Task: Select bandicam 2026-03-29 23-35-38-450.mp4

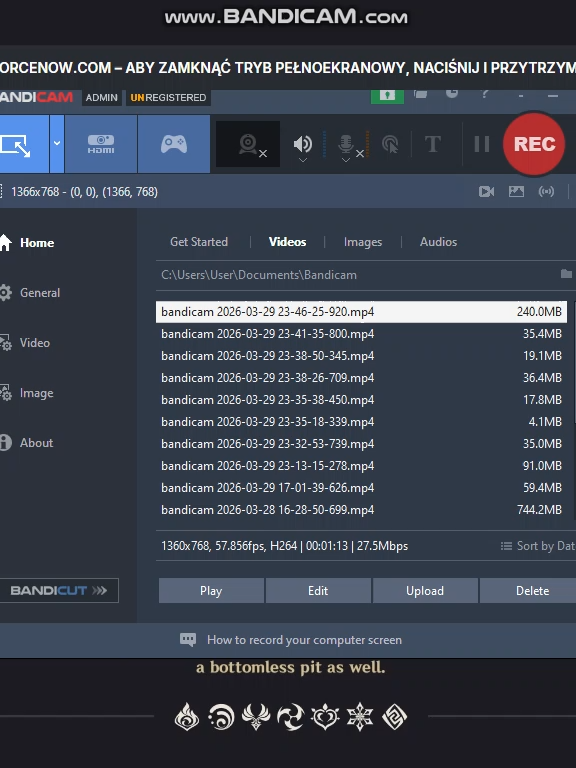Action: (361, 400)
